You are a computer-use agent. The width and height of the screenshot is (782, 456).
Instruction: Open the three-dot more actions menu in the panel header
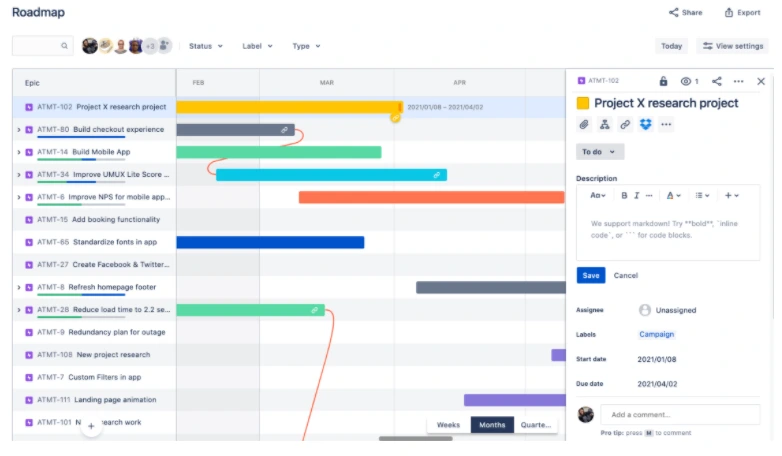(739, 81)
